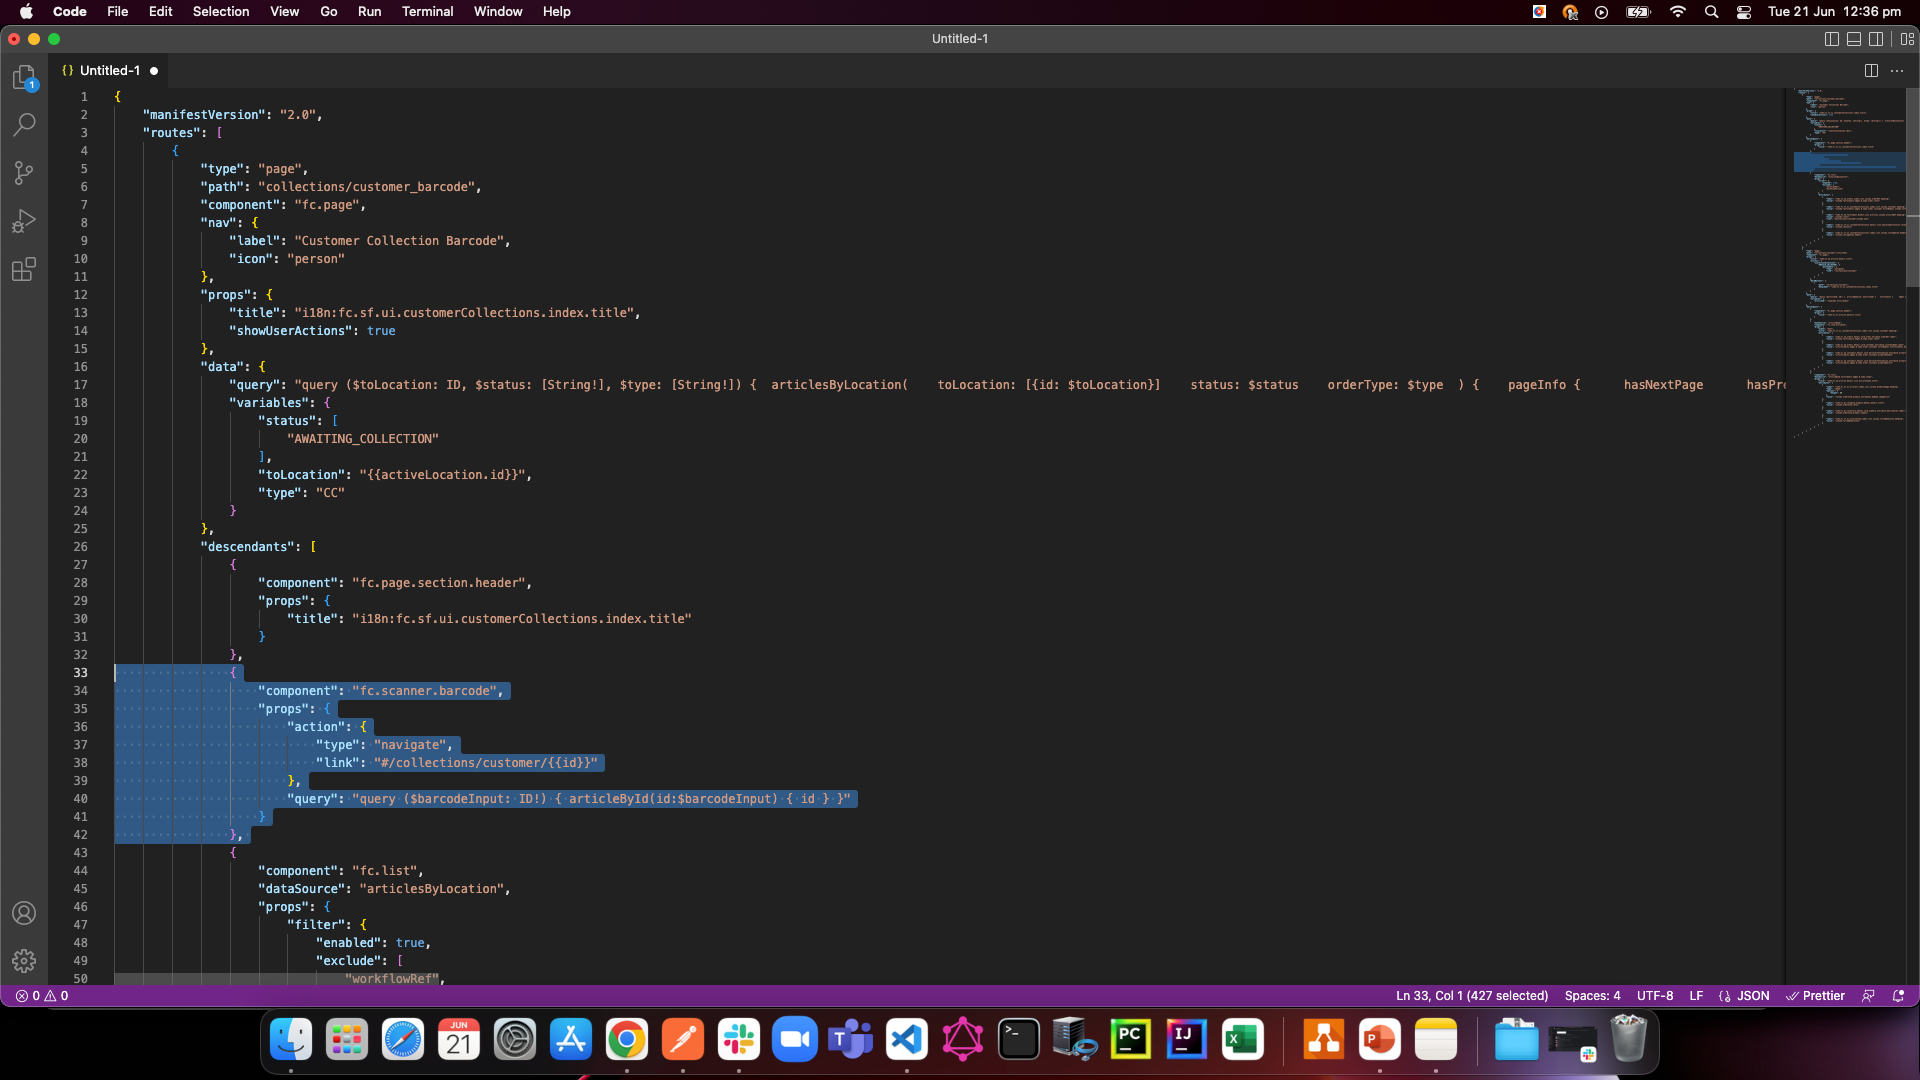Open editor More Actions ellipsis menu
1920x1080 pixels.
1897,71
